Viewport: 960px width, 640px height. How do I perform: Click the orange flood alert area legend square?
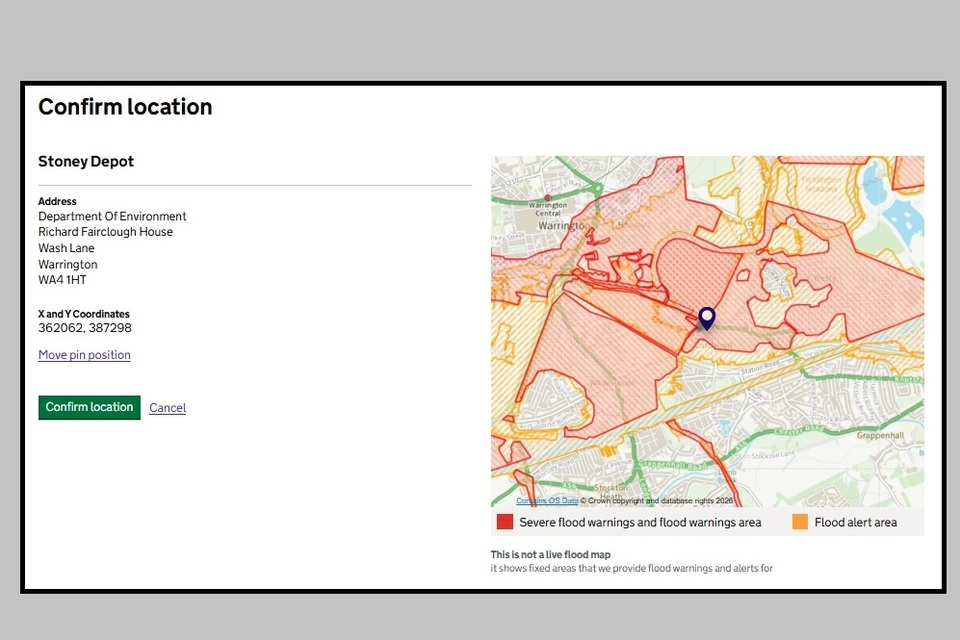(x=800, y=522)
